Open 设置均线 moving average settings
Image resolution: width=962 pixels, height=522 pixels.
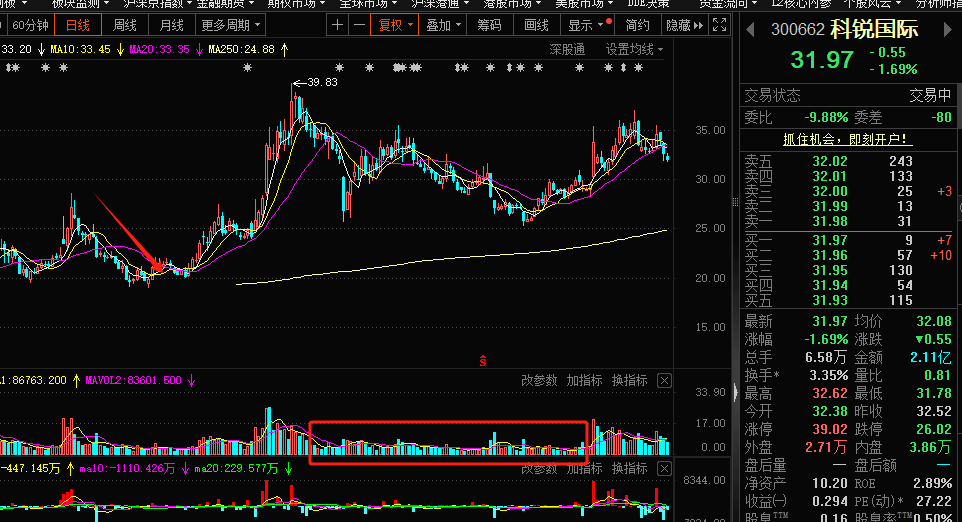click(x=634, y=49)
